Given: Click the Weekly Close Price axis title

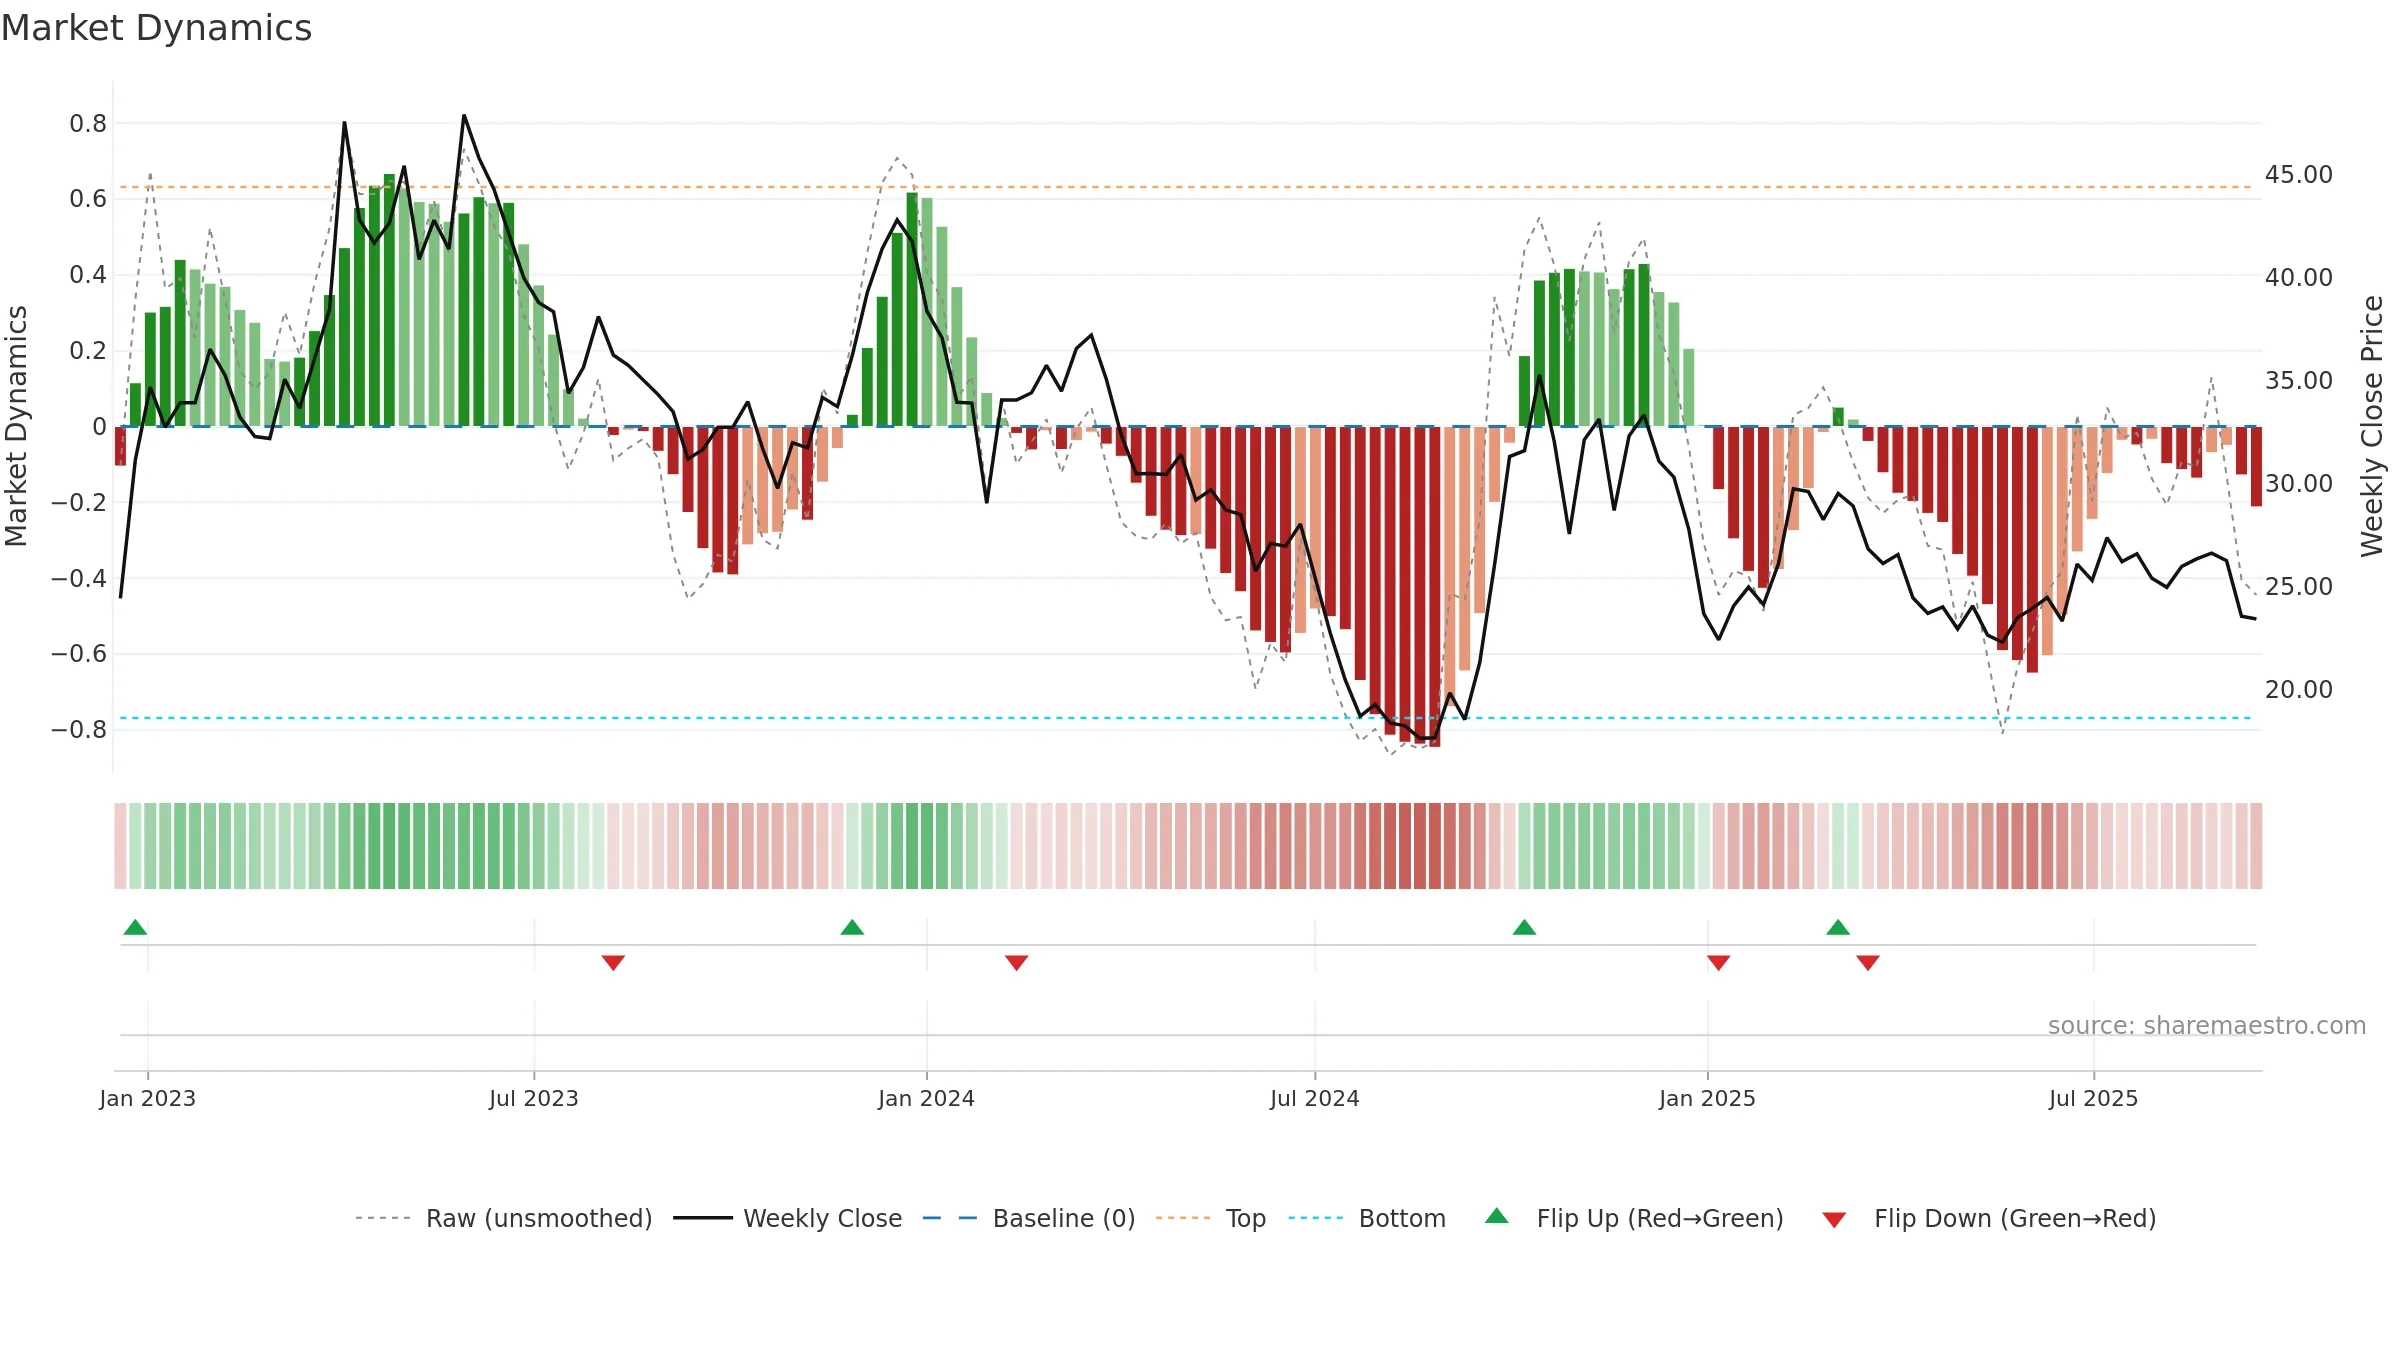Looking at the screenshot, I should (x=2373, y=426).
